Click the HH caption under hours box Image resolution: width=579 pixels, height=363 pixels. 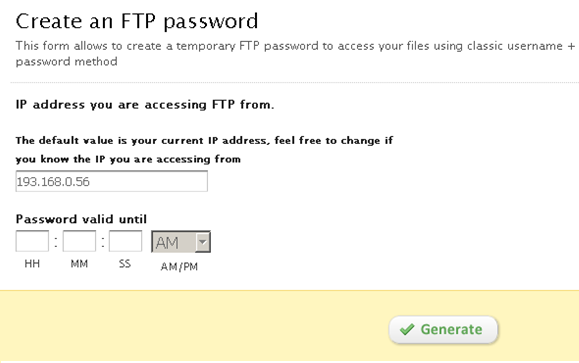coord(32,264)
